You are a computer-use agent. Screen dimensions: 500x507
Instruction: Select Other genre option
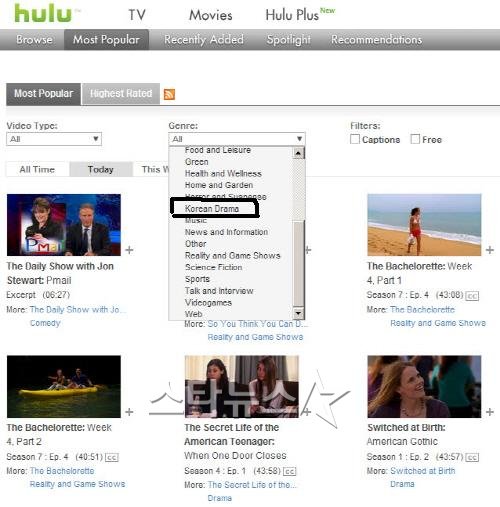tap(196, 244)
